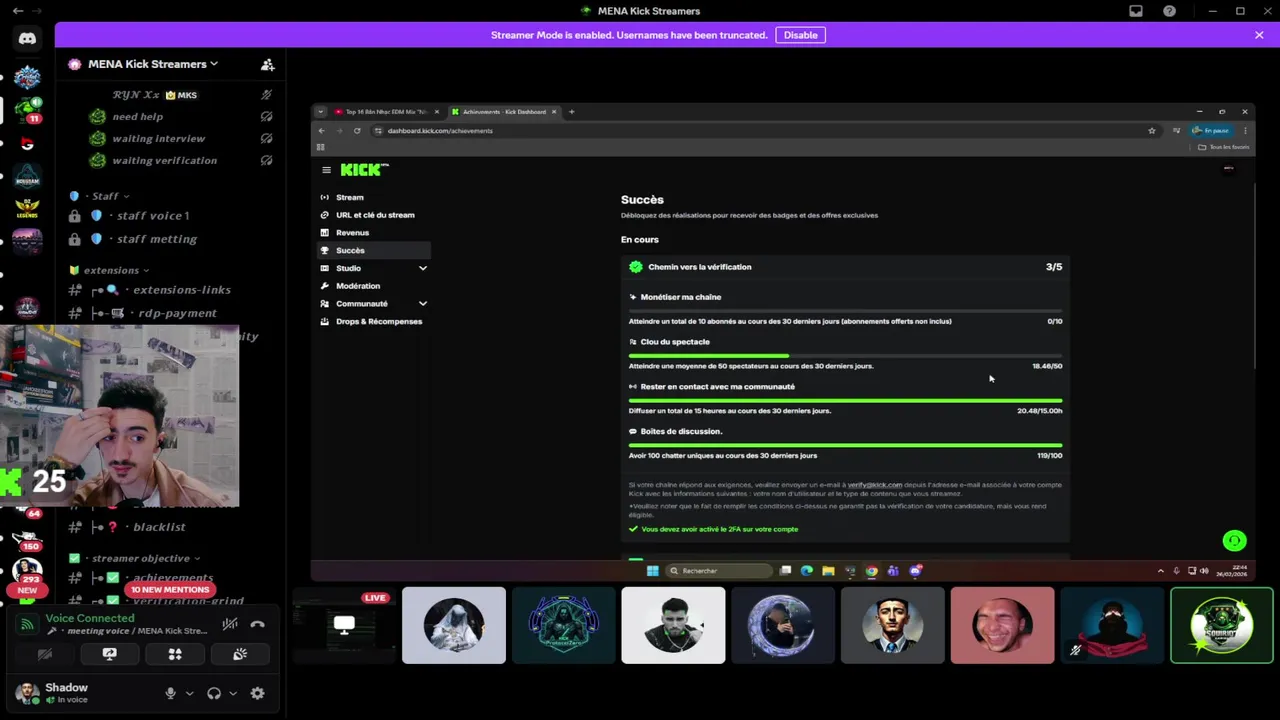Open audio output options chevron

click(x=233, y=693)
